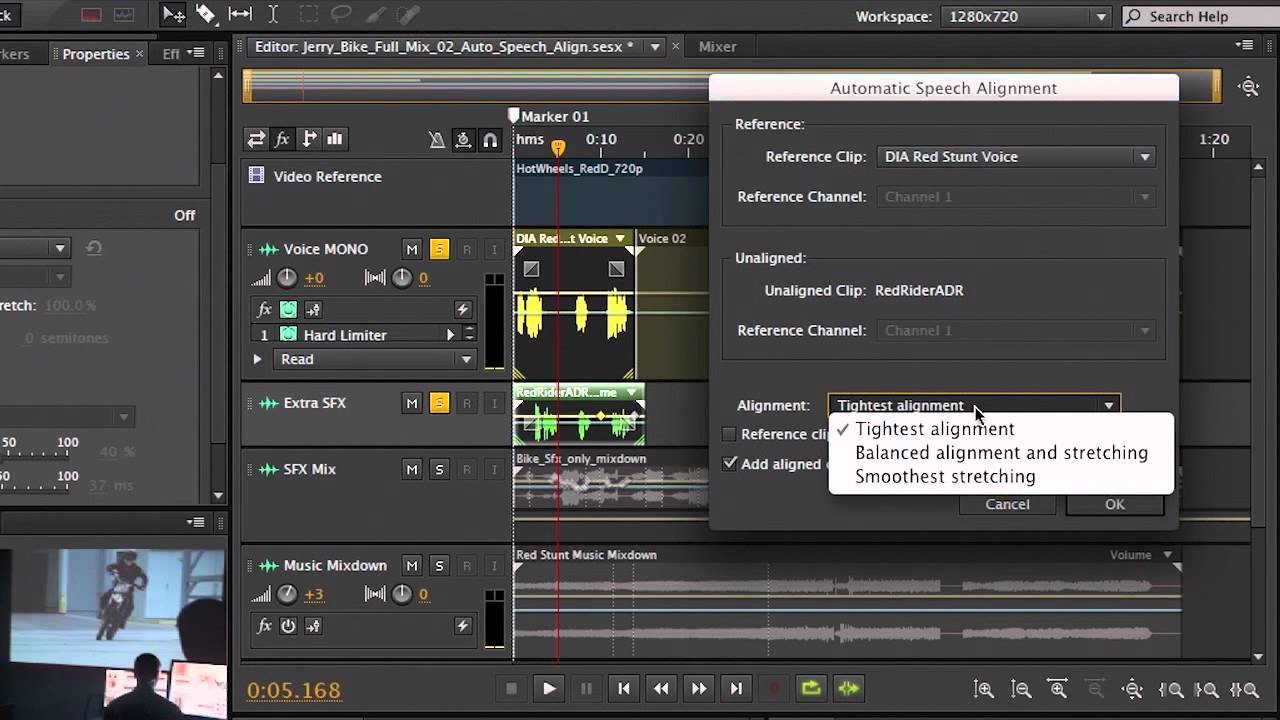Toggle Loop Playback button
The image size is (1280, 720).
pos(811,688)
